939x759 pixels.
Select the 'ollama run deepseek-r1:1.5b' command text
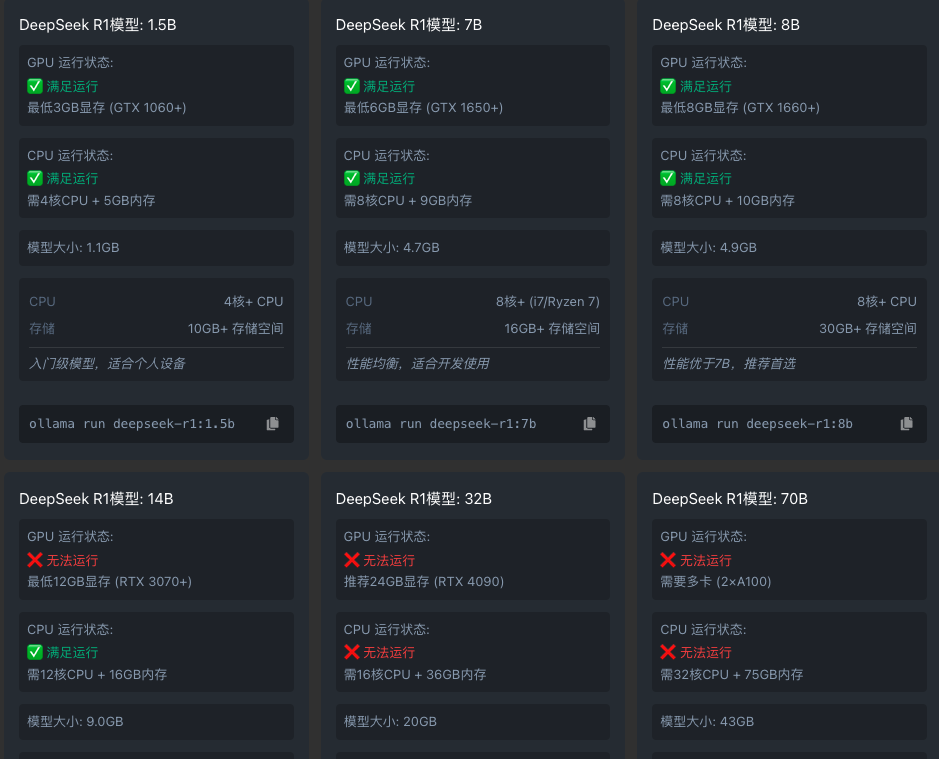(132, 424)
